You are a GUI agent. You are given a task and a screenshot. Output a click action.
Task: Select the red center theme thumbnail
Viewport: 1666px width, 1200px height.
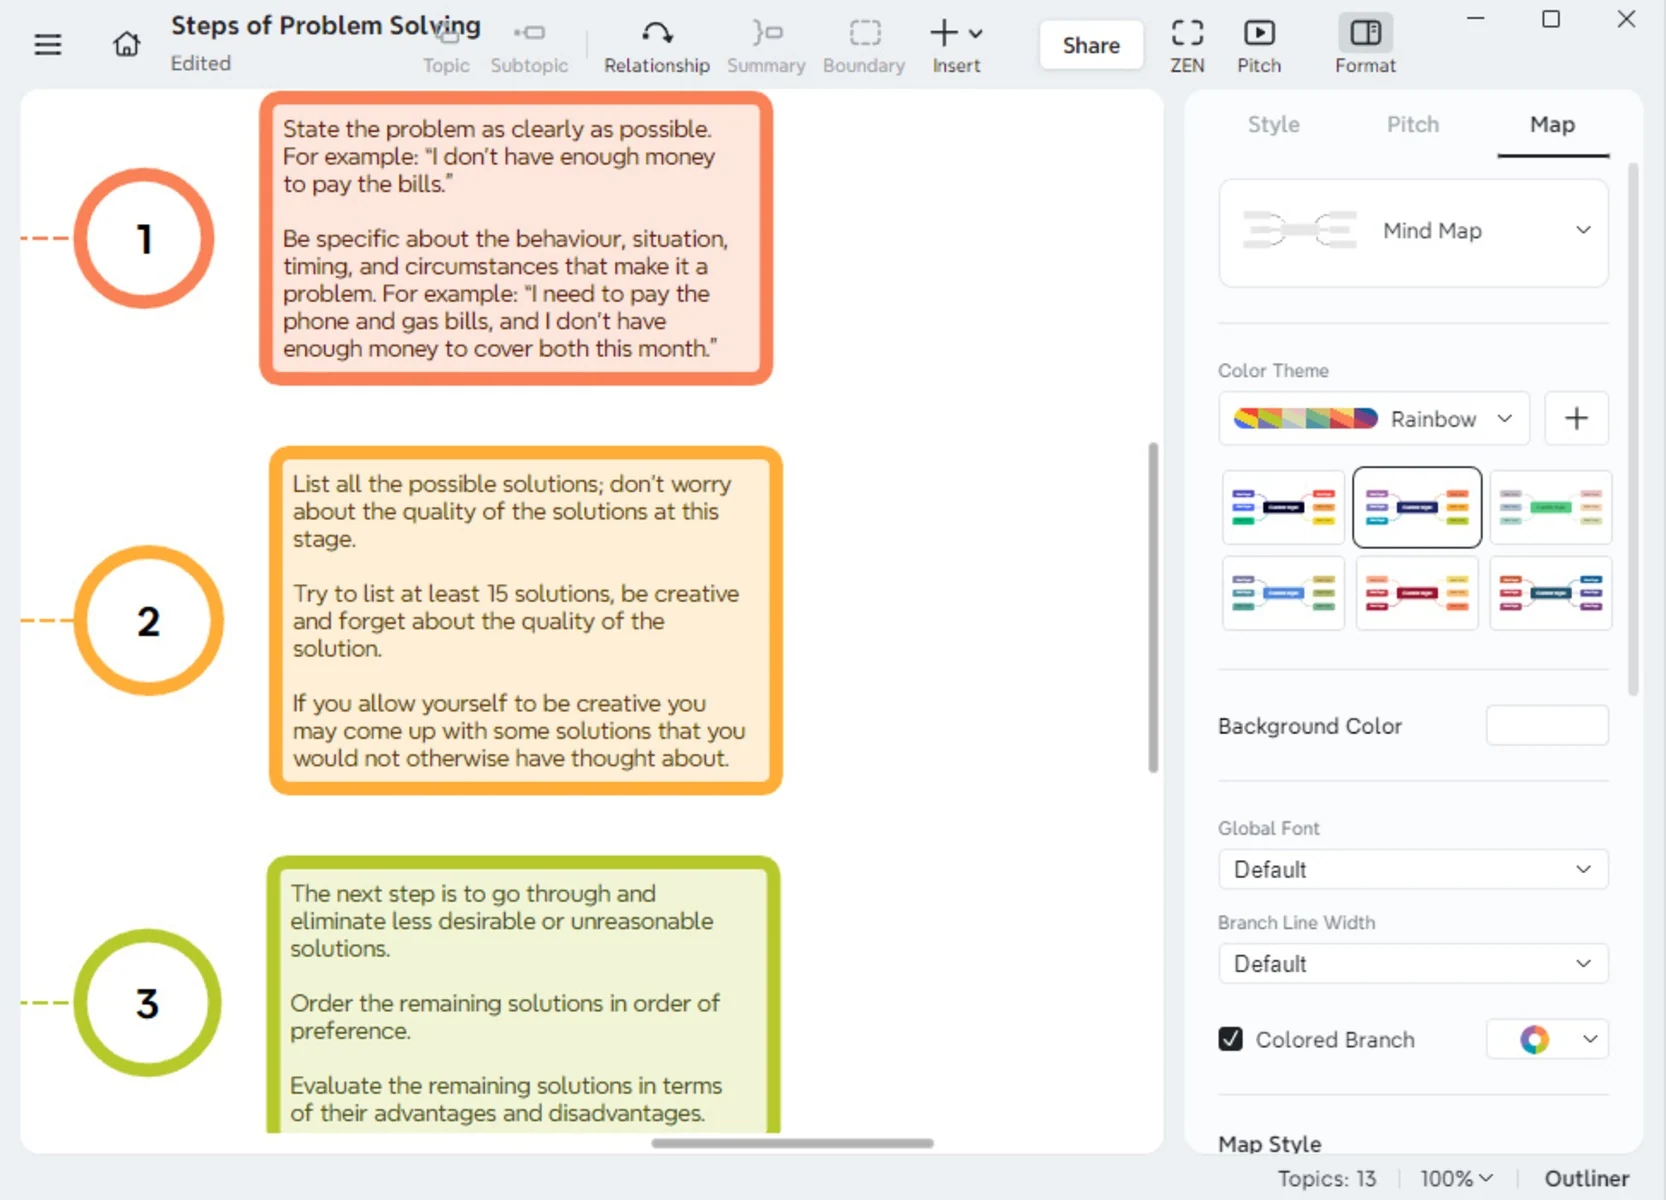[1417, 593]
